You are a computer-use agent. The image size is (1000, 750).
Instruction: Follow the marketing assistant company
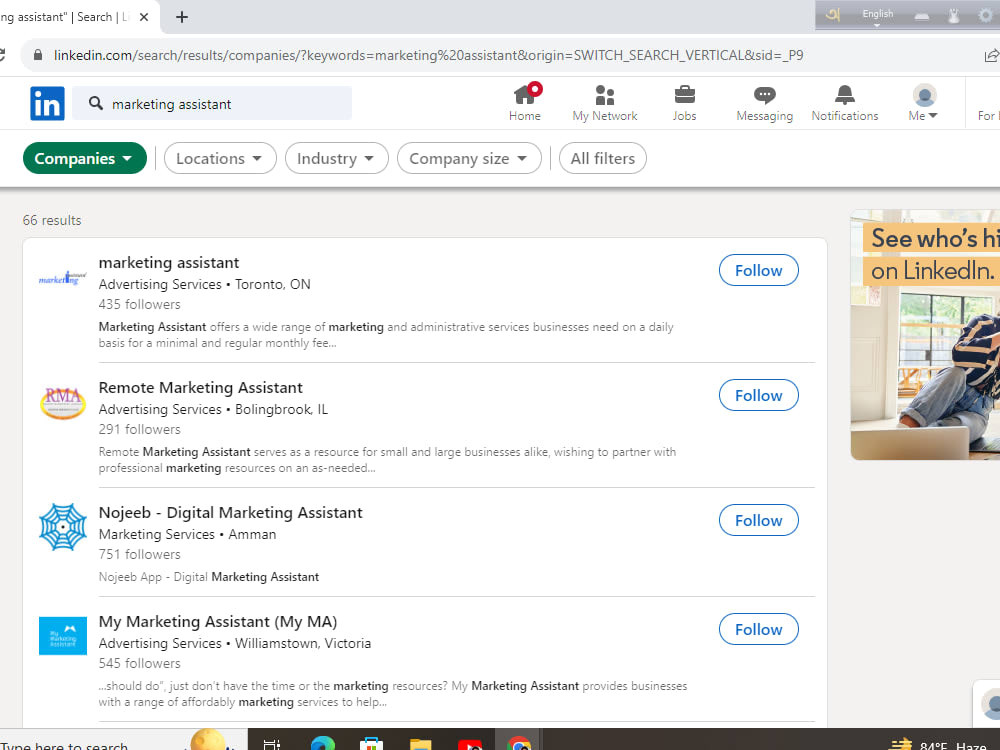(758, 270)
